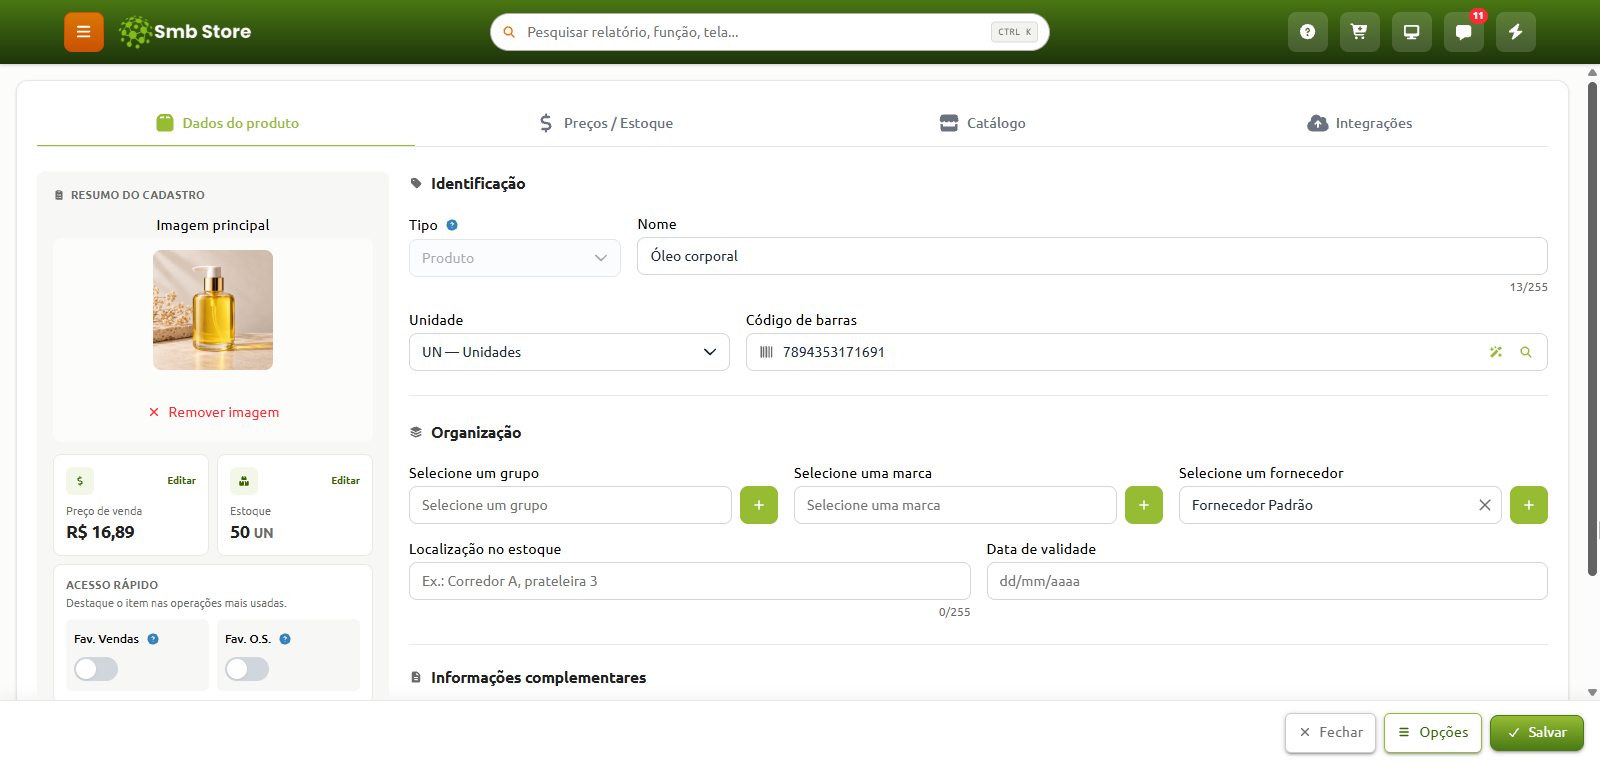This screenshot has height=765, width=1600.
Task: Search barcode with magnifier icon
Action: tap(1526, 352)
